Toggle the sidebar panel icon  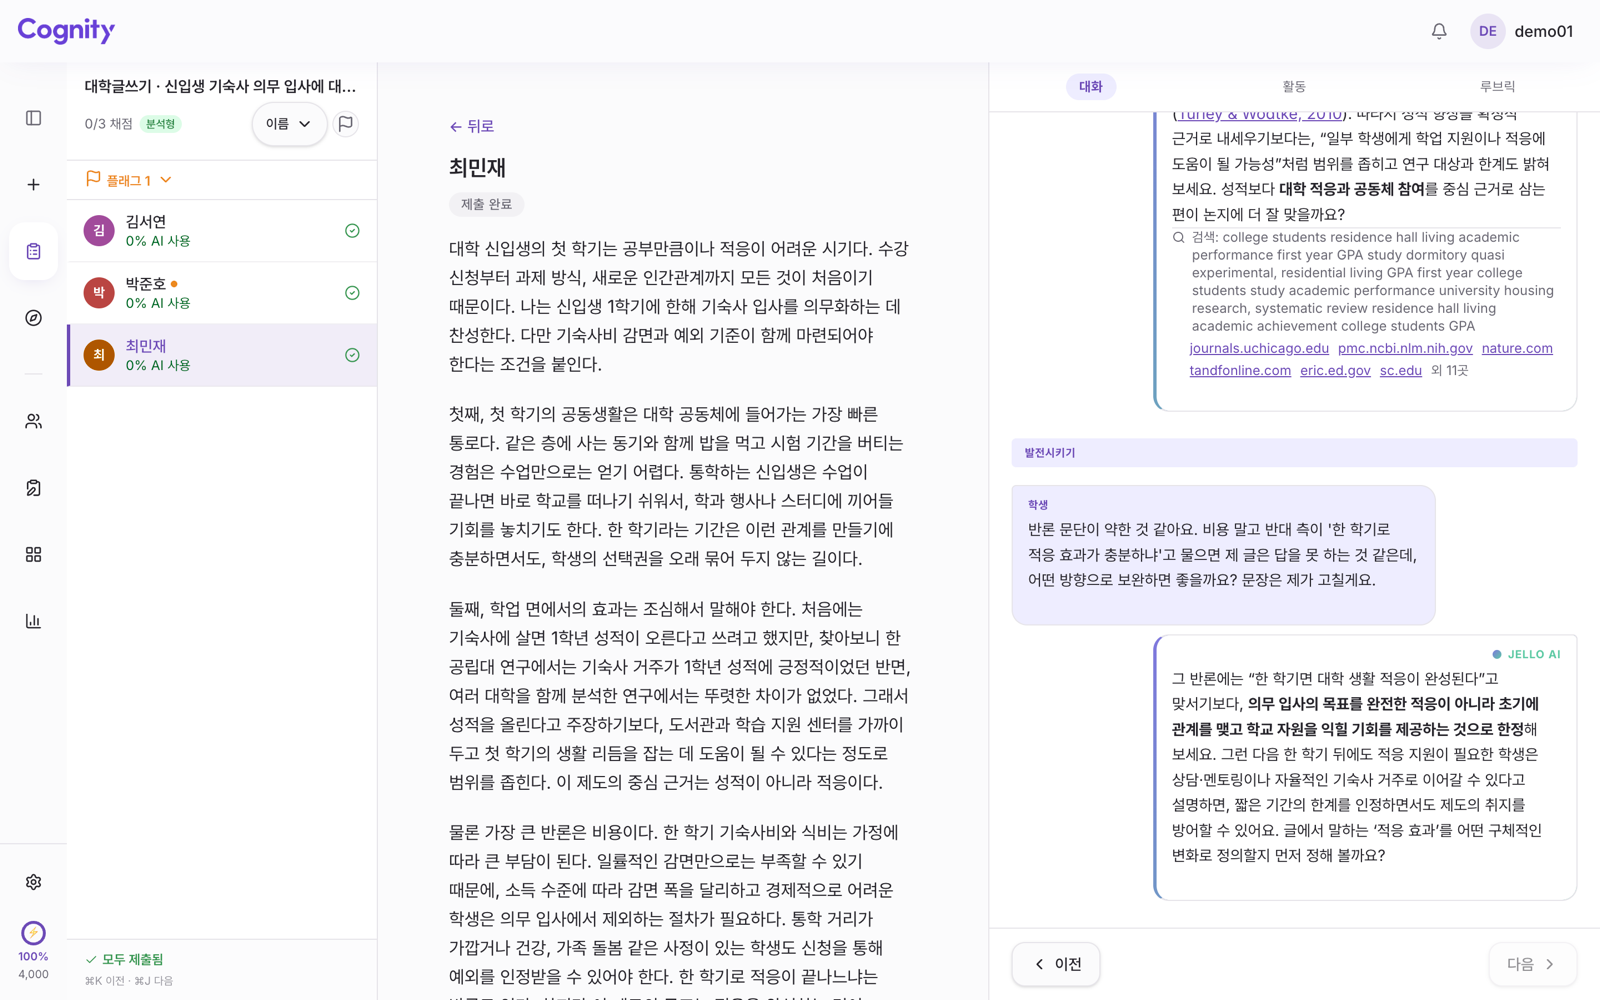coord(33,118)
